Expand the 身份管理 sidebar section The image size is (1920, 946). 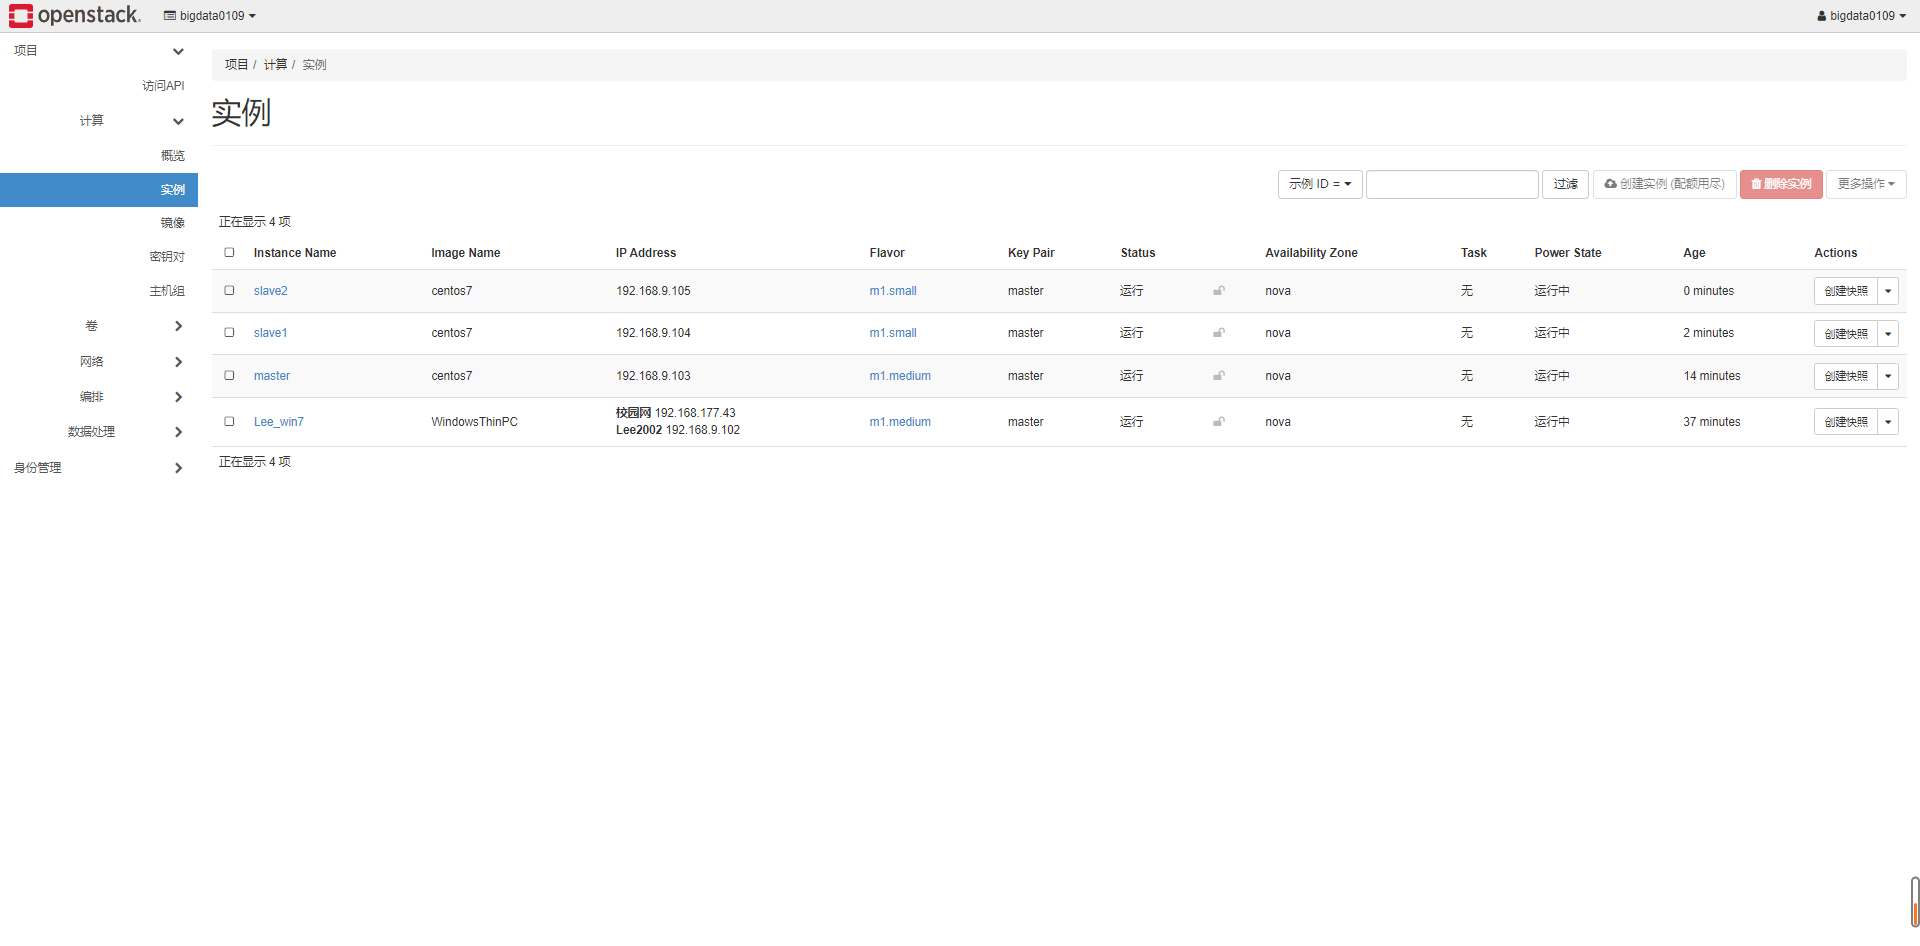pos(99,468)
